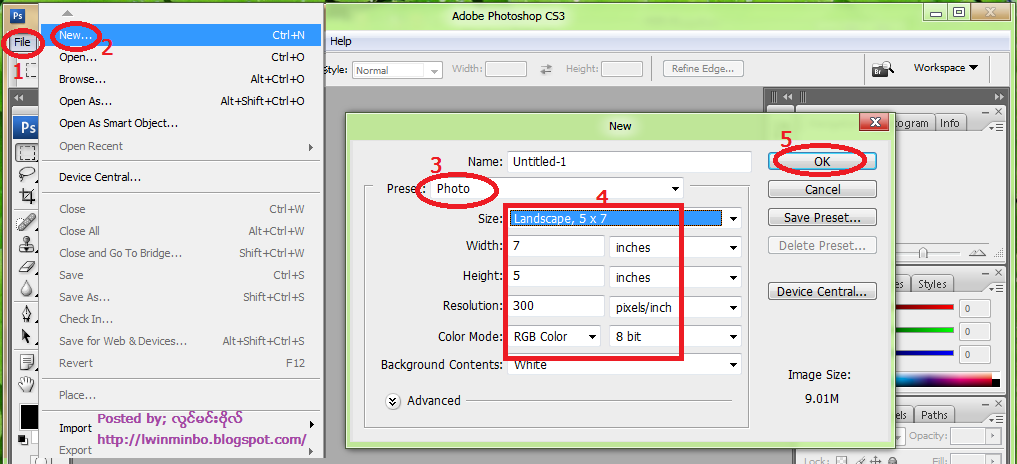Click Cancel in the New dialog

pyautogui.click(x=822, y=189)
